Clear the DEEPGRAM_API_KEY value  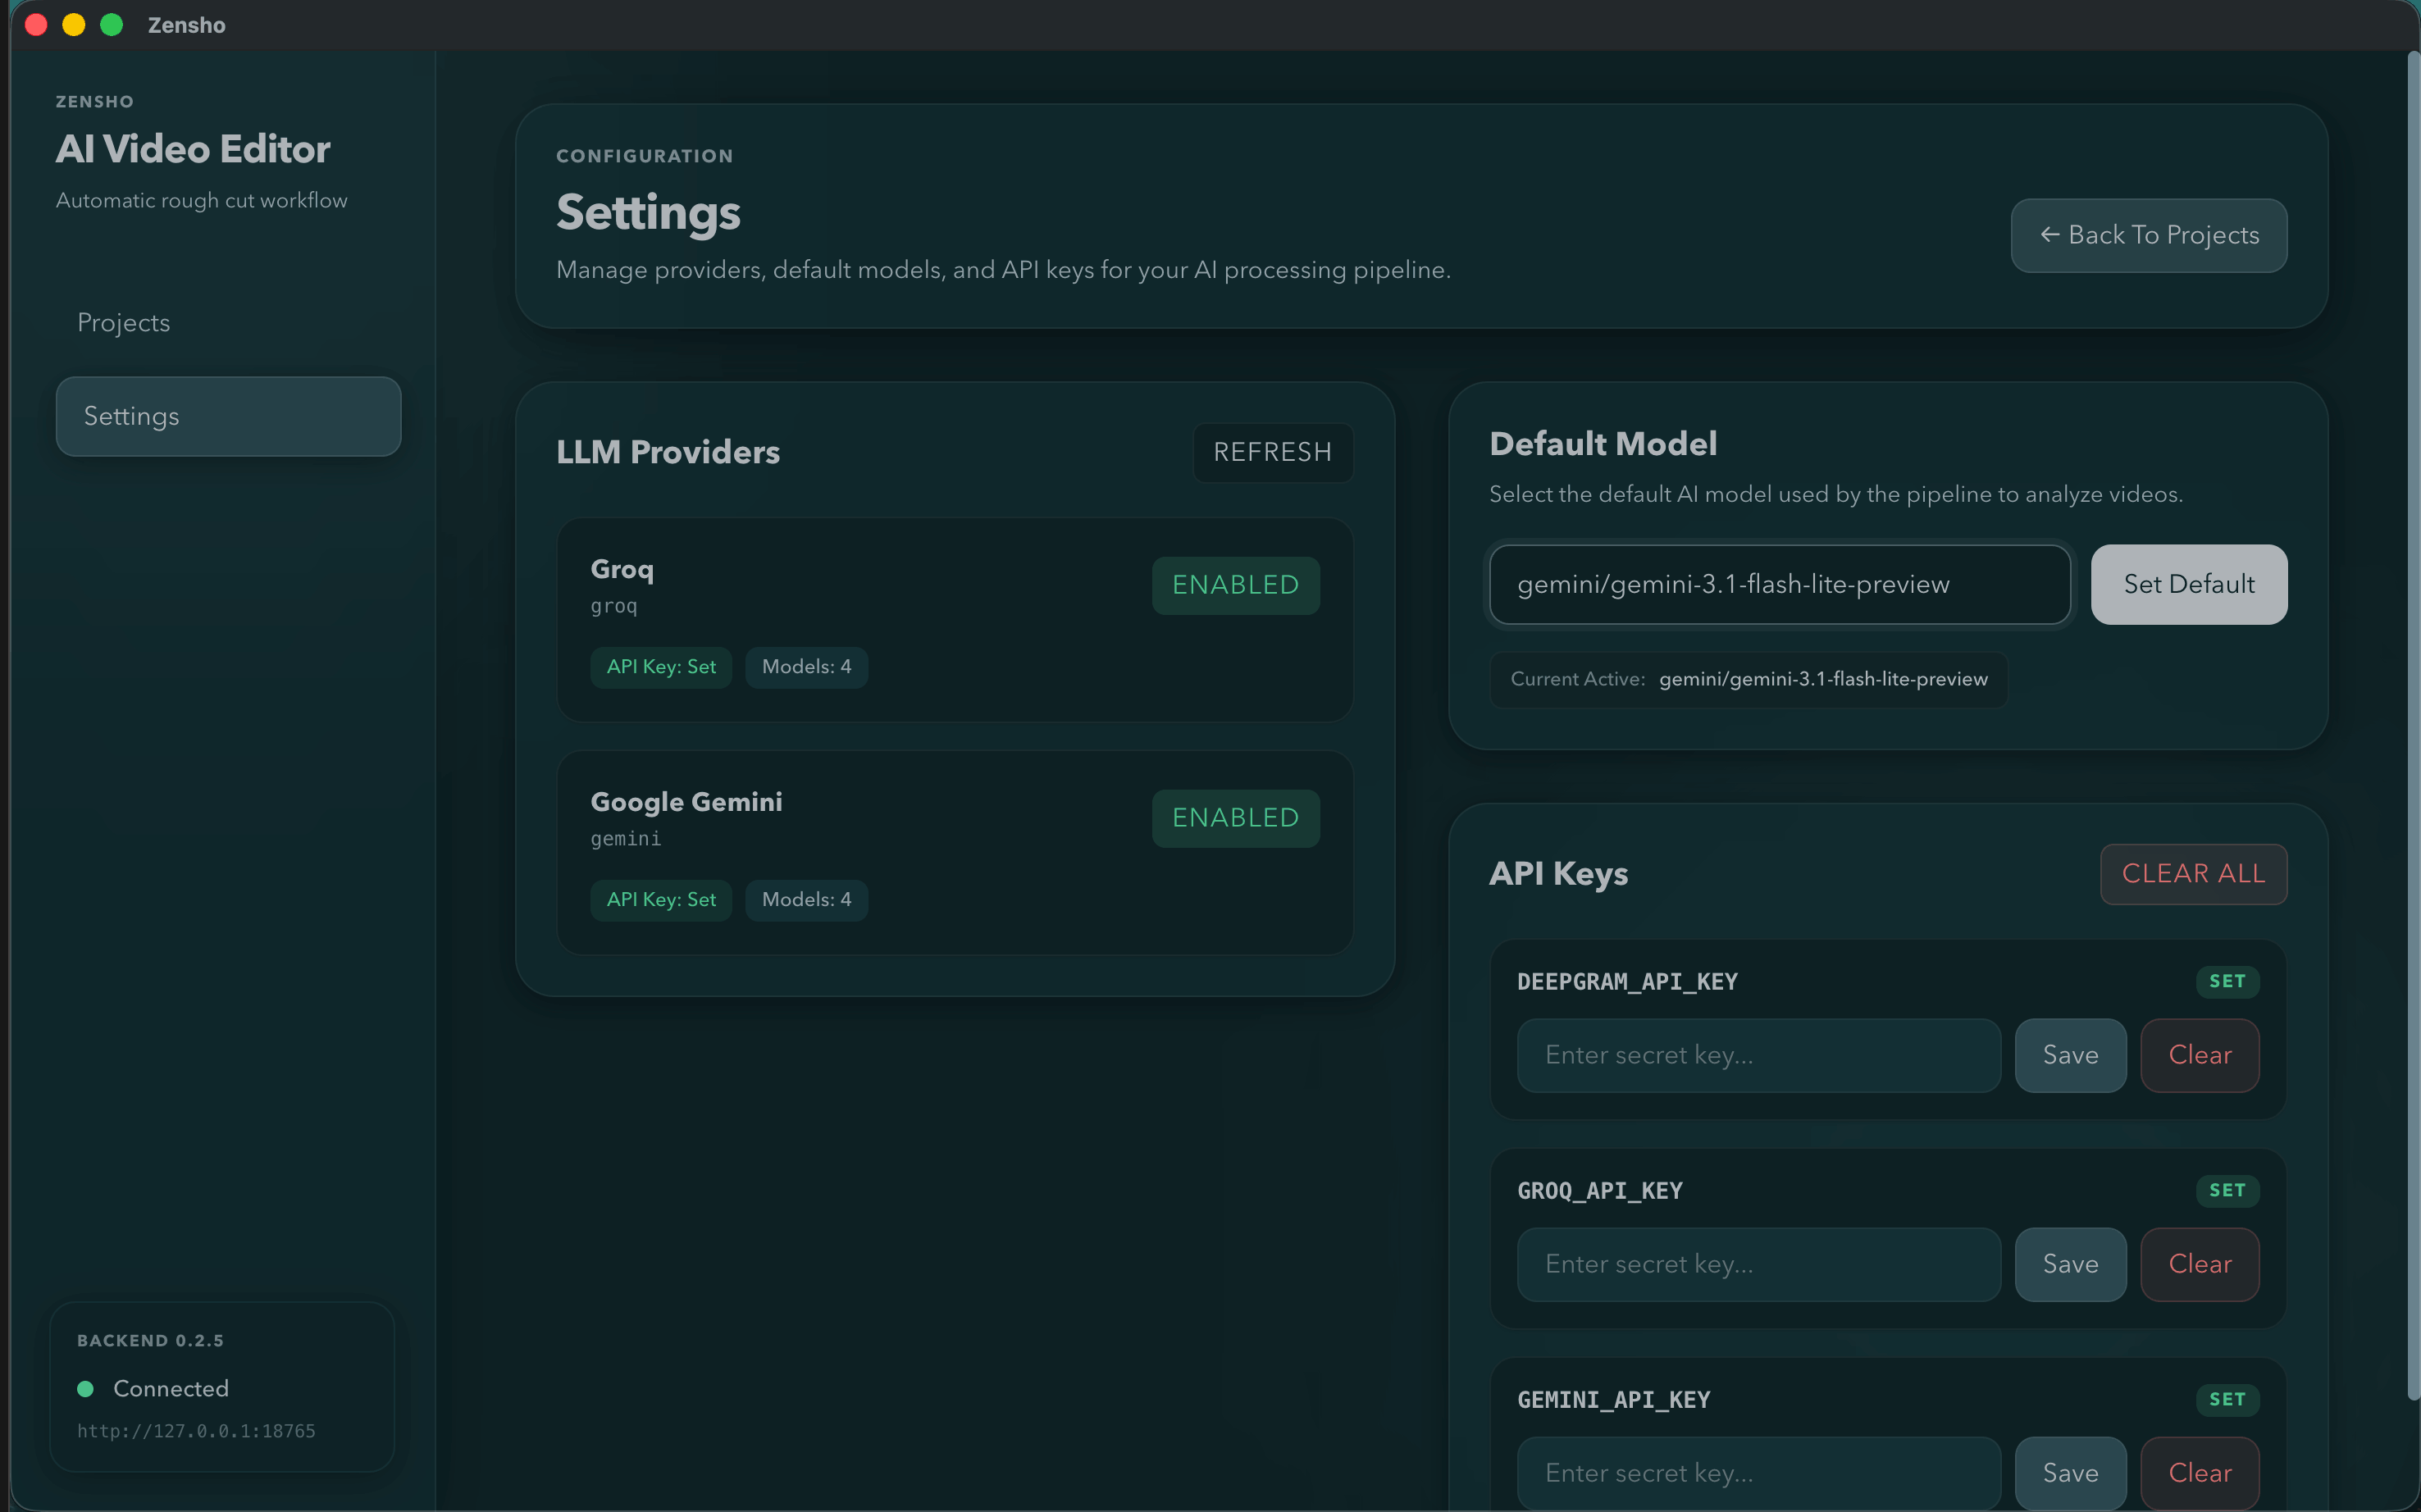coord(2199,1055)
